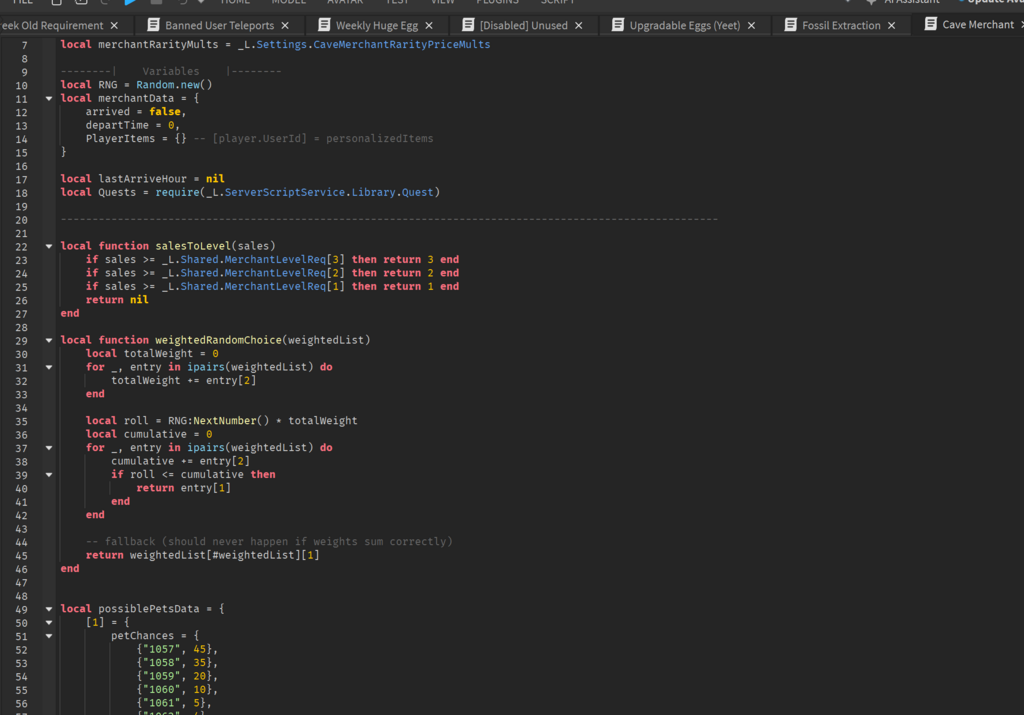Click the Upgradable Eggs (Yeet) script icon
Image resolution: width=1024 pixels, height=715 pixels.
617,25
